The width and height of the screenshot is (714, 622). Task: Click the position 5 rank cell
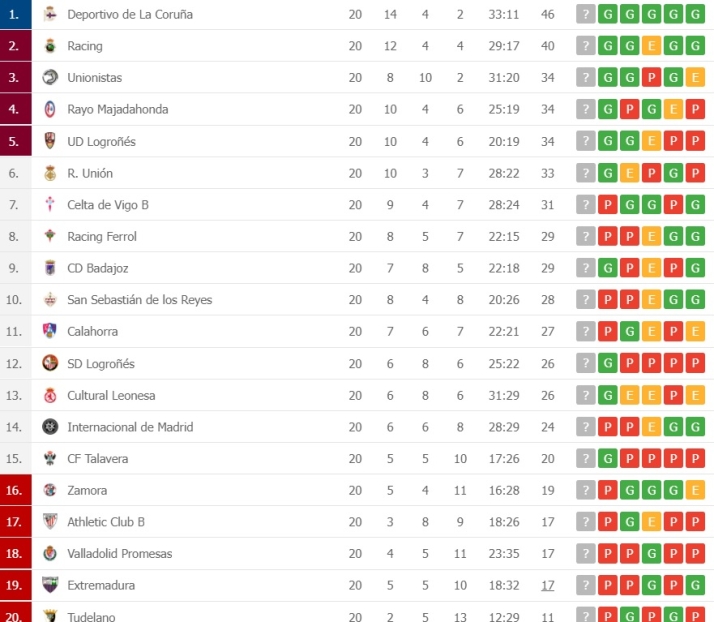(14, 141)
